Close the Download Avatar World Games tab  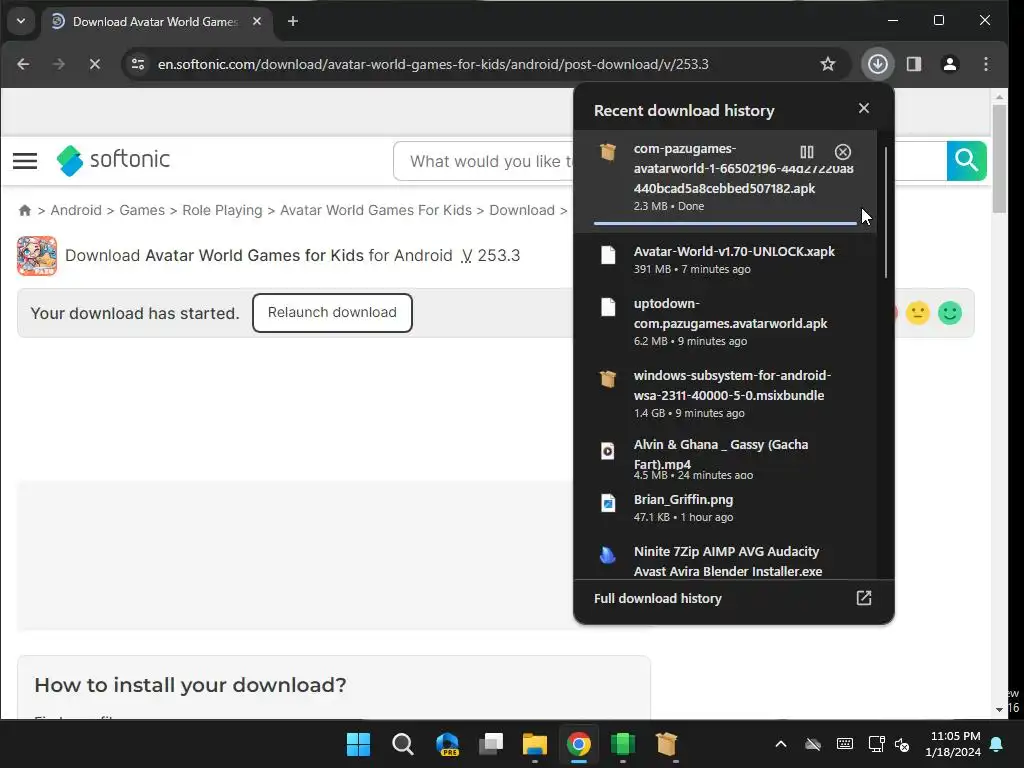(257, 22)
